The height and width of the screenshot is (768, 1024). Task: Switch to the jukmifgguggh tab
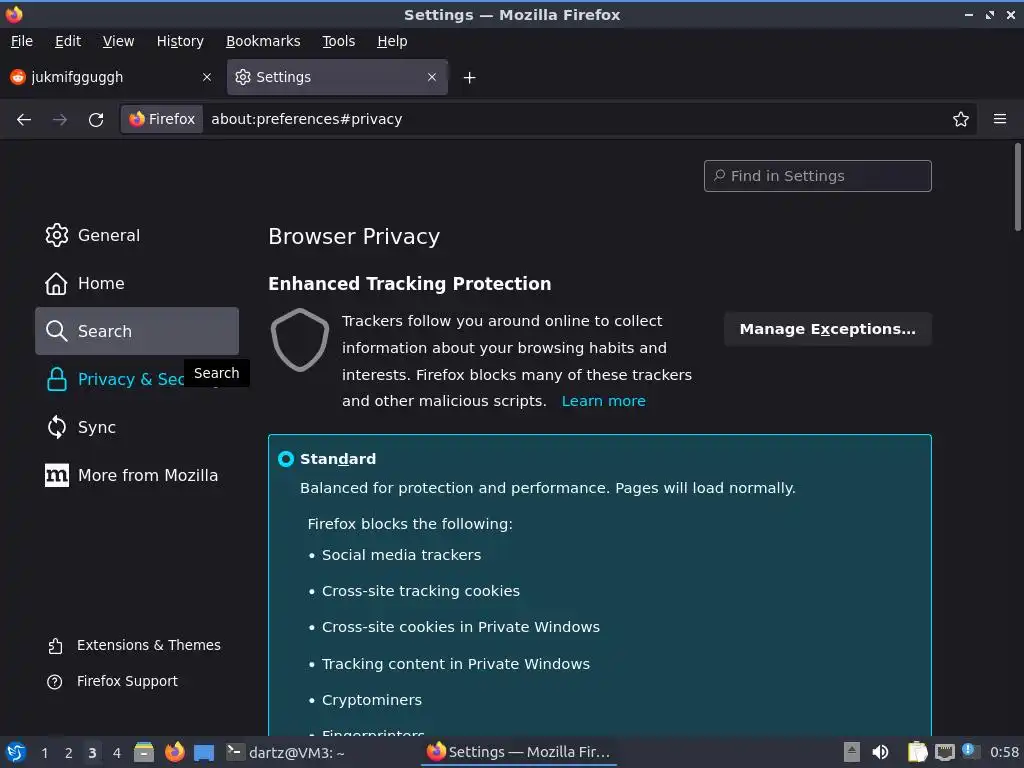point(111,77)
